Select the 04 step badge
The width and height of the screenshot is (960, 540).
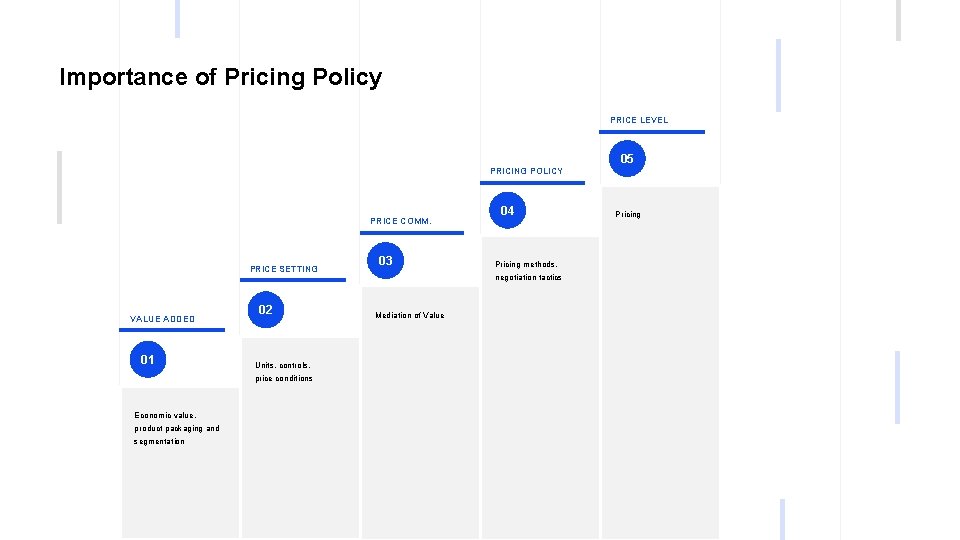507,211
